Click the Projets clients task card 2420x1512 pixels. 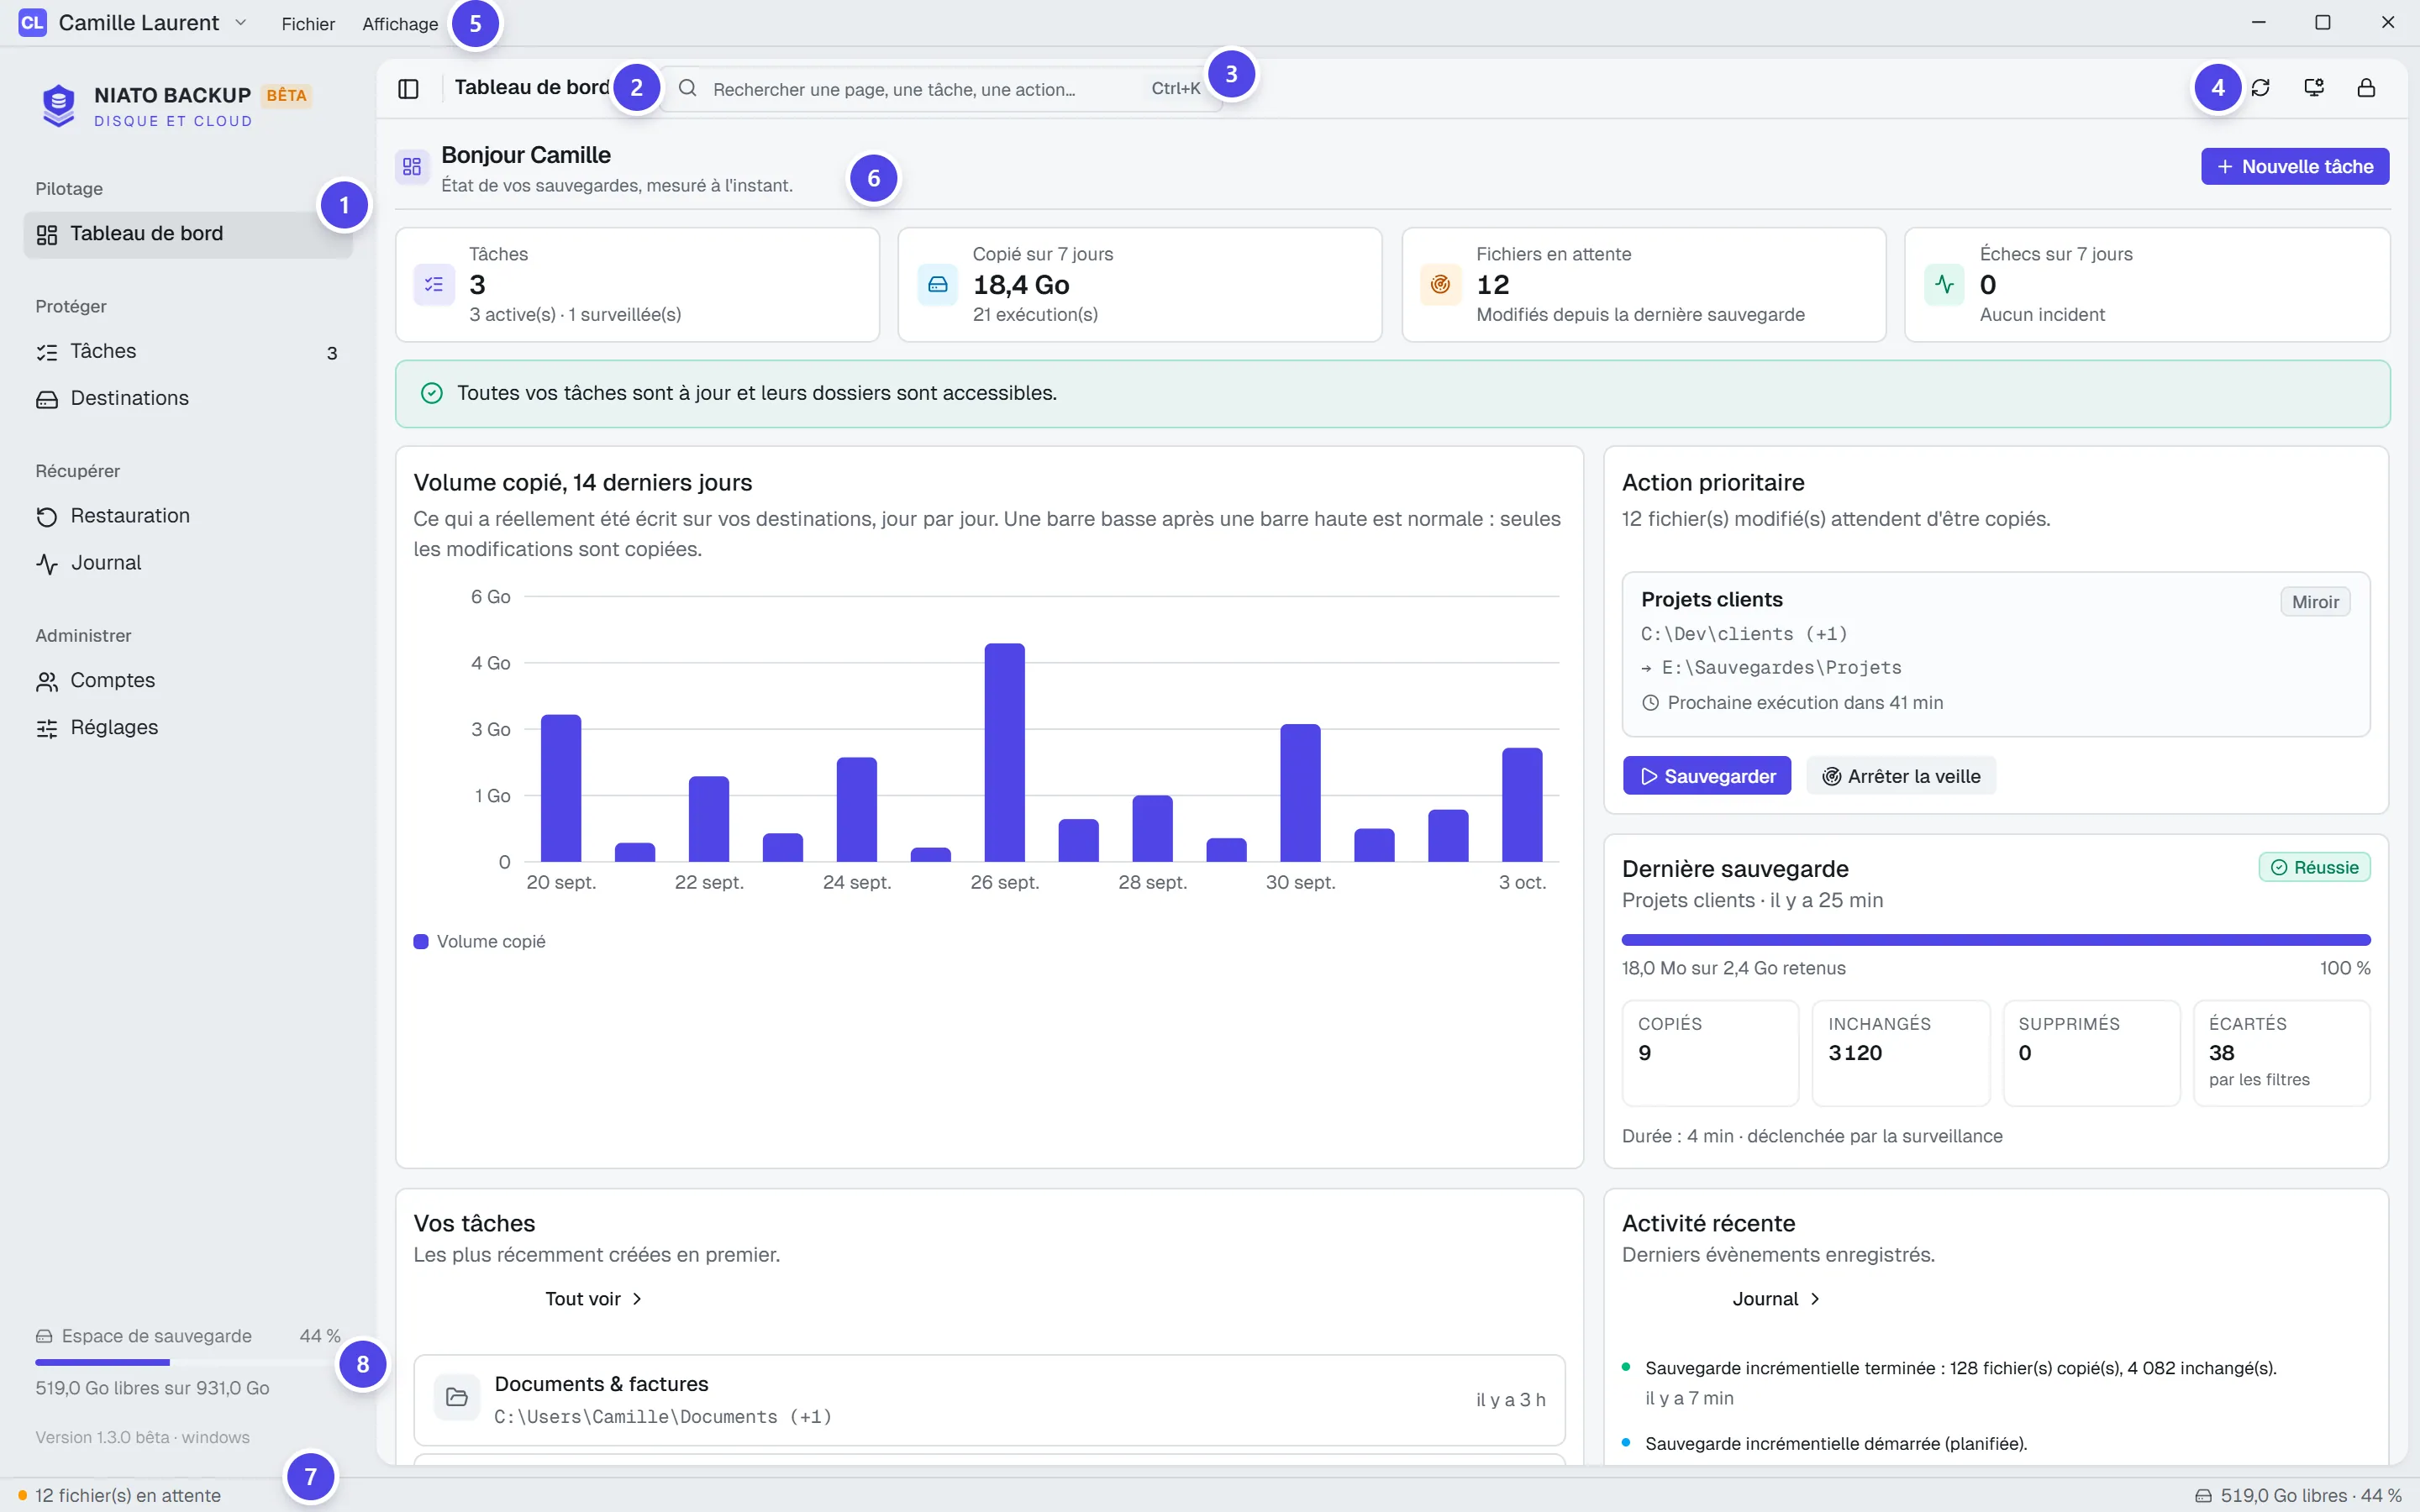point(1996,654)
